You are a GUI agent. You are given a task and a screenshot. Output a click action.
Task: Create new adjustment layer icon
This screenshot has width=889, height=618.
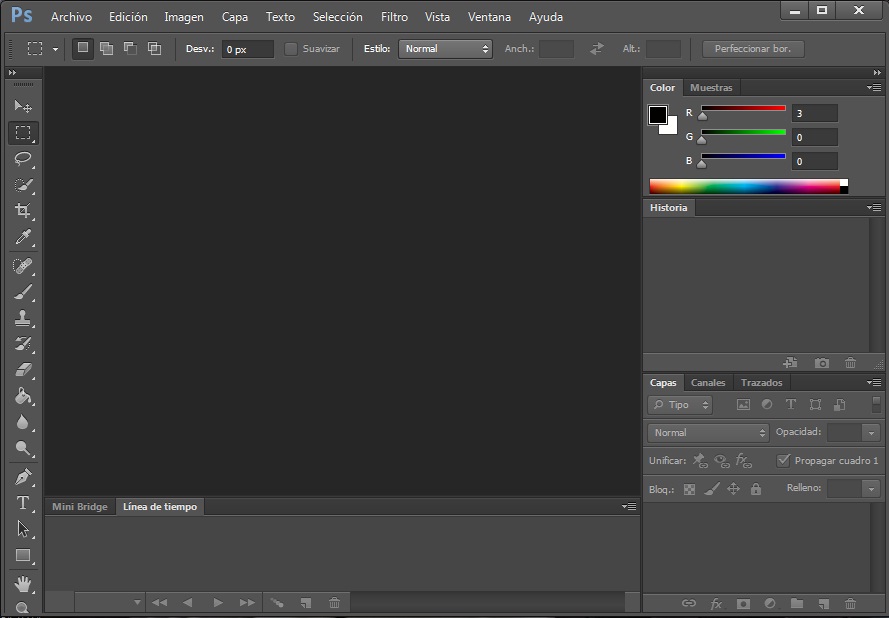(770, 603)
